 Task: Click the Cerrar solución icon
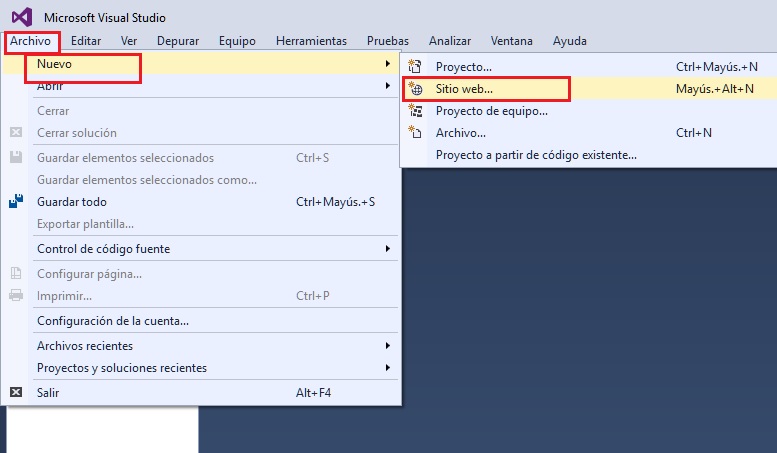click(16, 132)
